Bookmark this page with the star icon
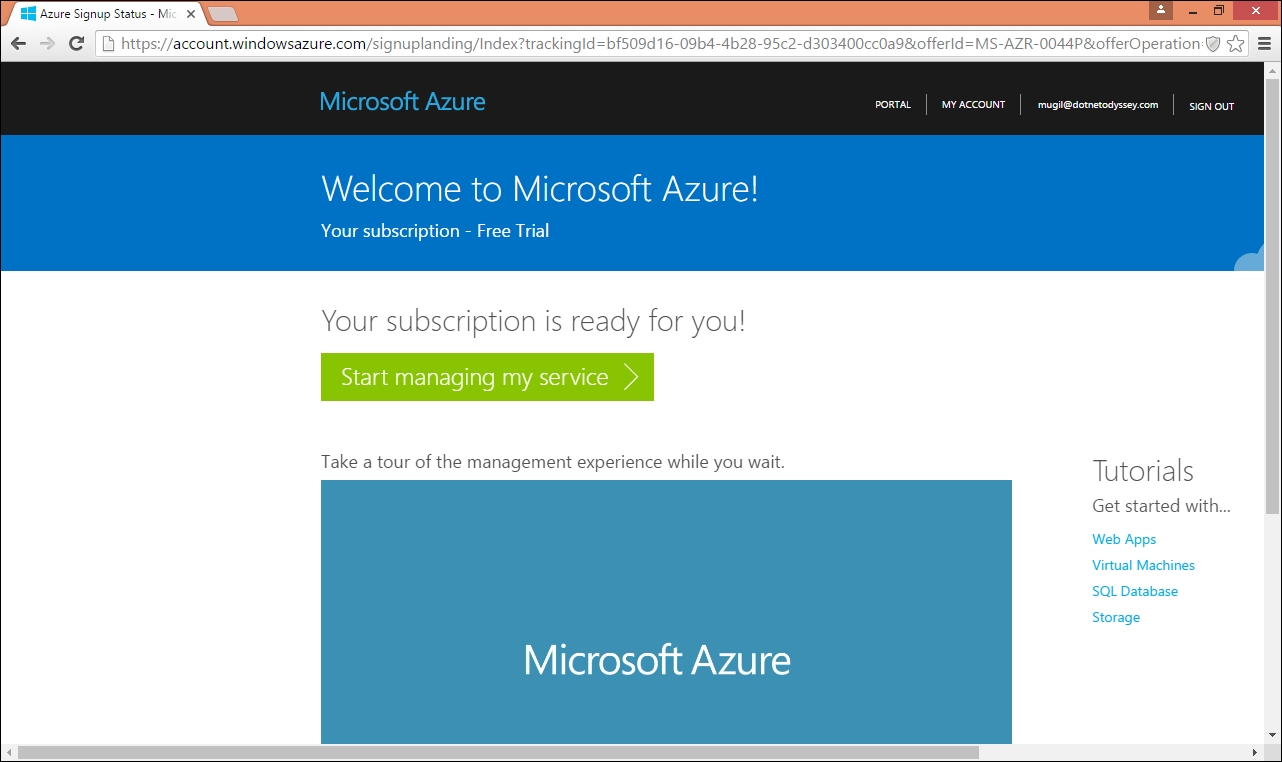This screenshot has width=1282, height=762. pos(1236,44)
